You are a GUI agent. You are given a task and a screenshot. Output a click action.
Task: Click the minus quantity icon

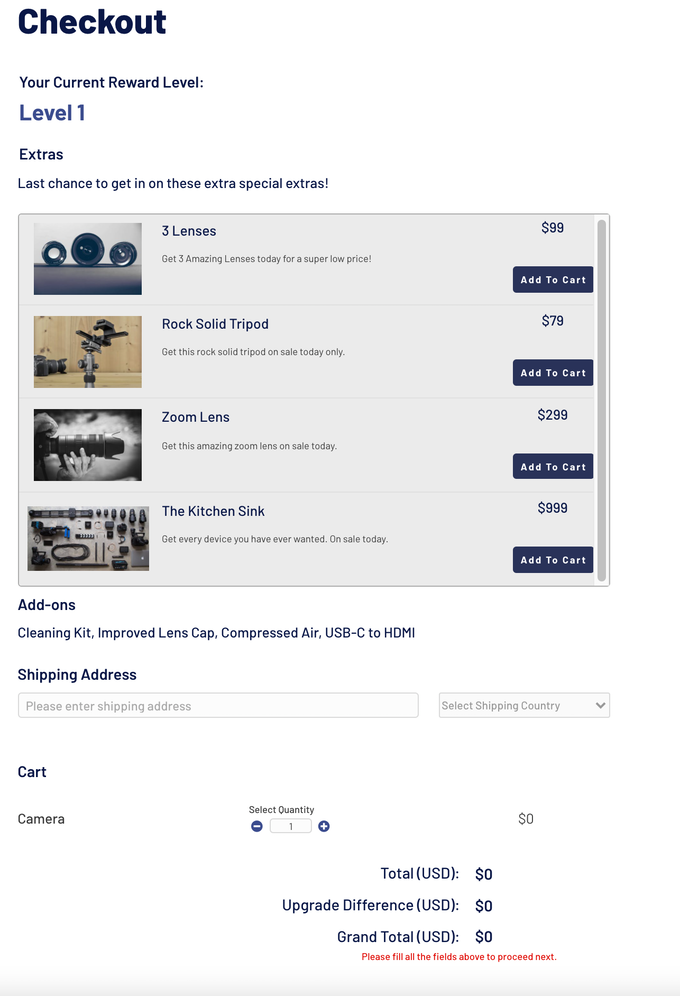click(257, 826)
